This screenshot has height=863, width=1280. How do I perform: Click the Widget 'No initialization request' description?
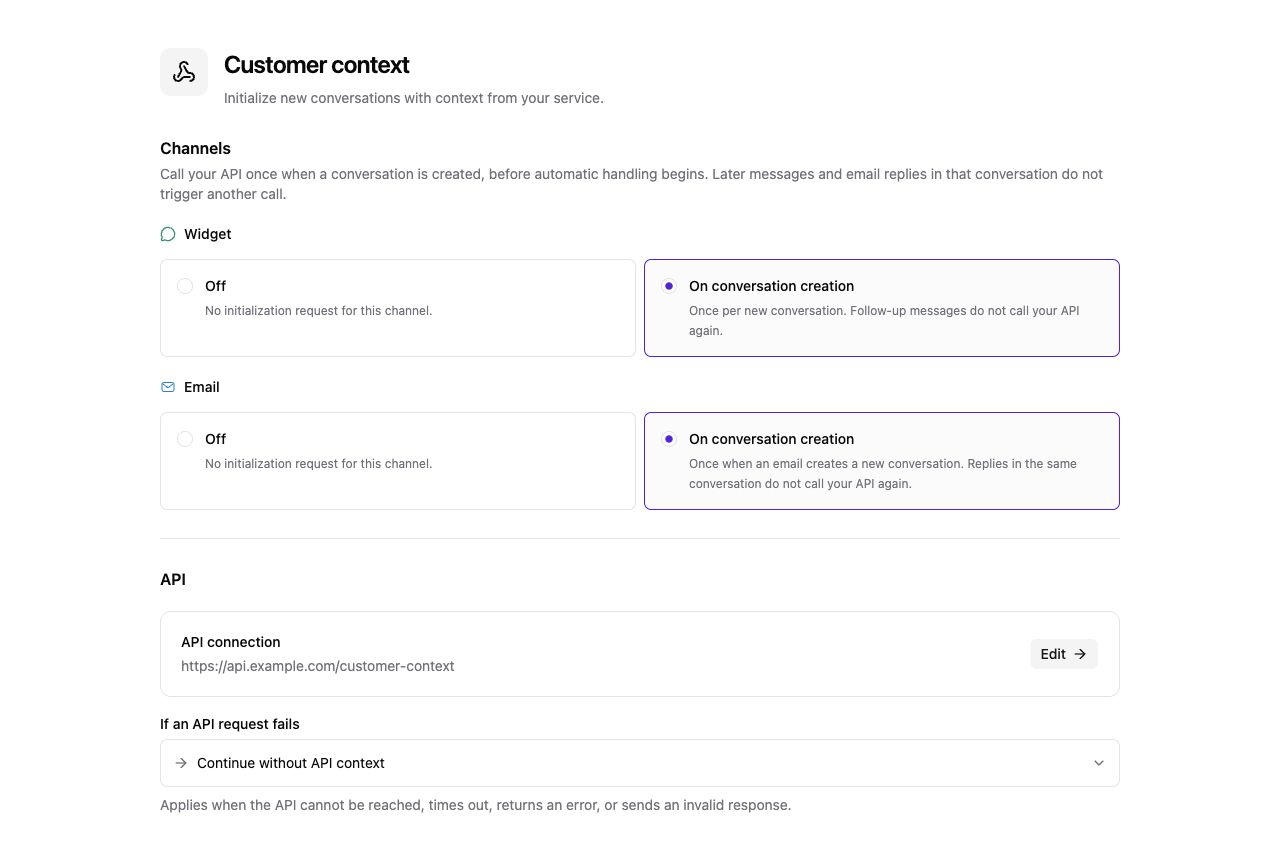pos(319,311)
